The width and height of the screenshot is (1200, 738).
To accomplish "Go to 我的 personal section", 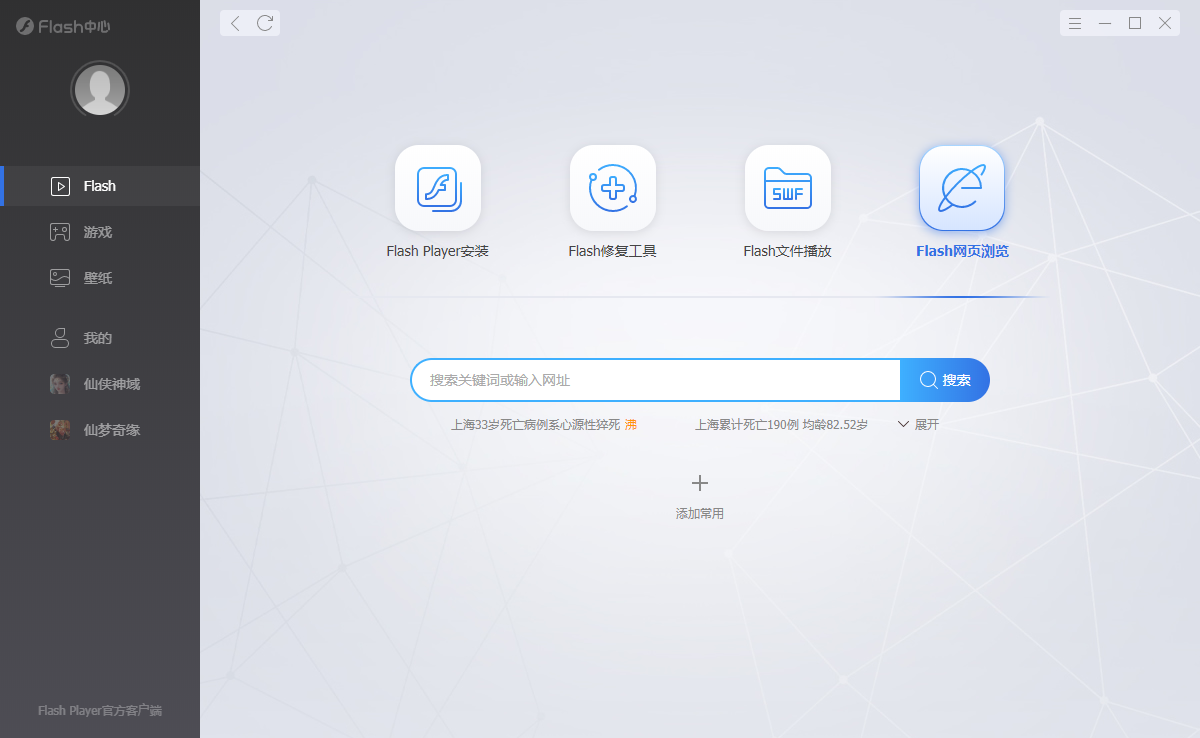I will [97, 338].
